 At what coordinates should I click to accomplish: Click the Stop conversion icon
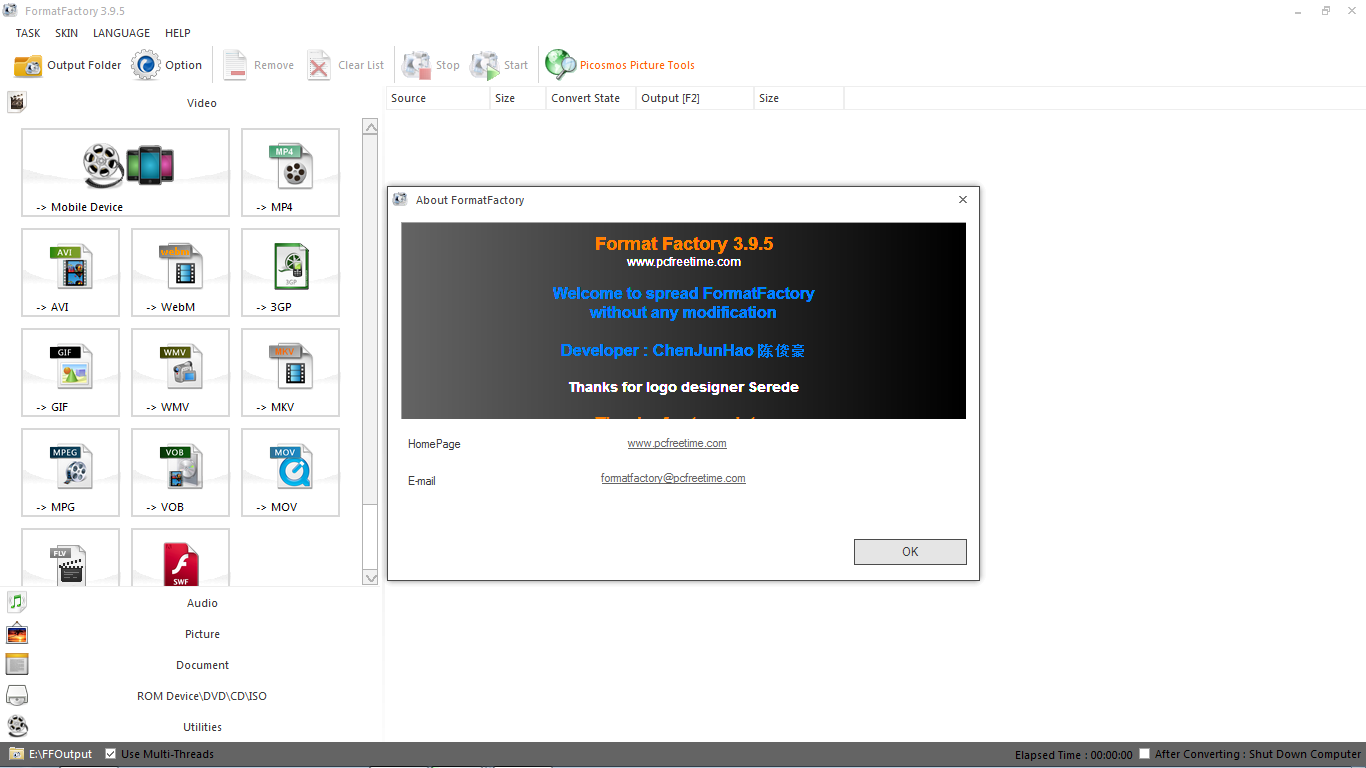pyautogui.click(x=416, y=66)
